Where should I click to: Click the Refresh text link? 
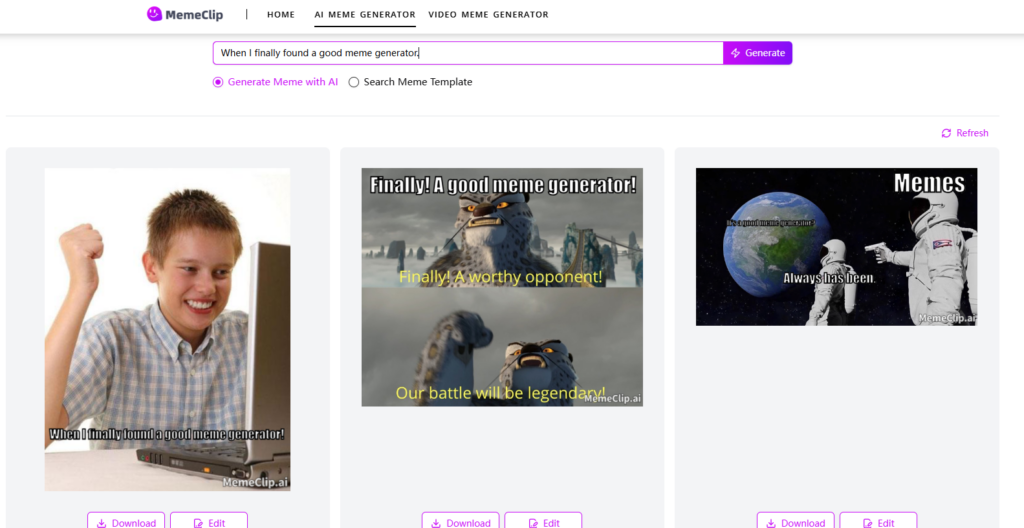(972, 133)
